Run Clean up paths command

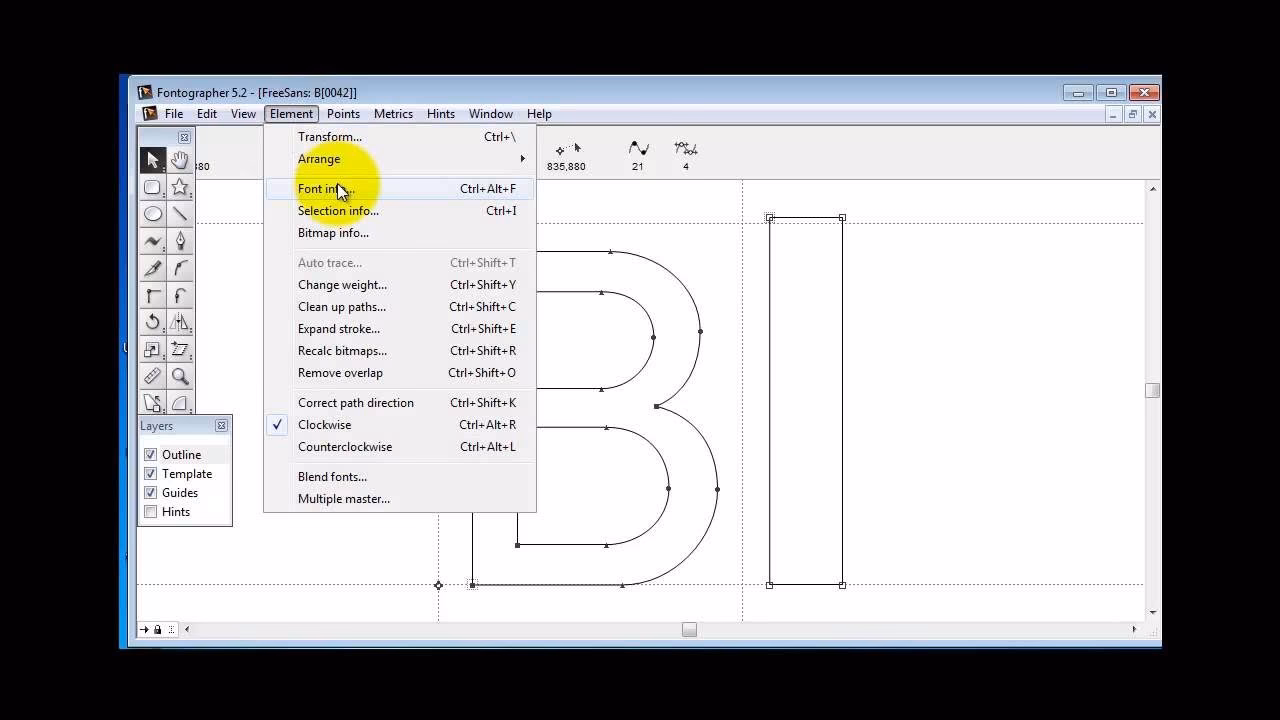(x=341, y=306)
